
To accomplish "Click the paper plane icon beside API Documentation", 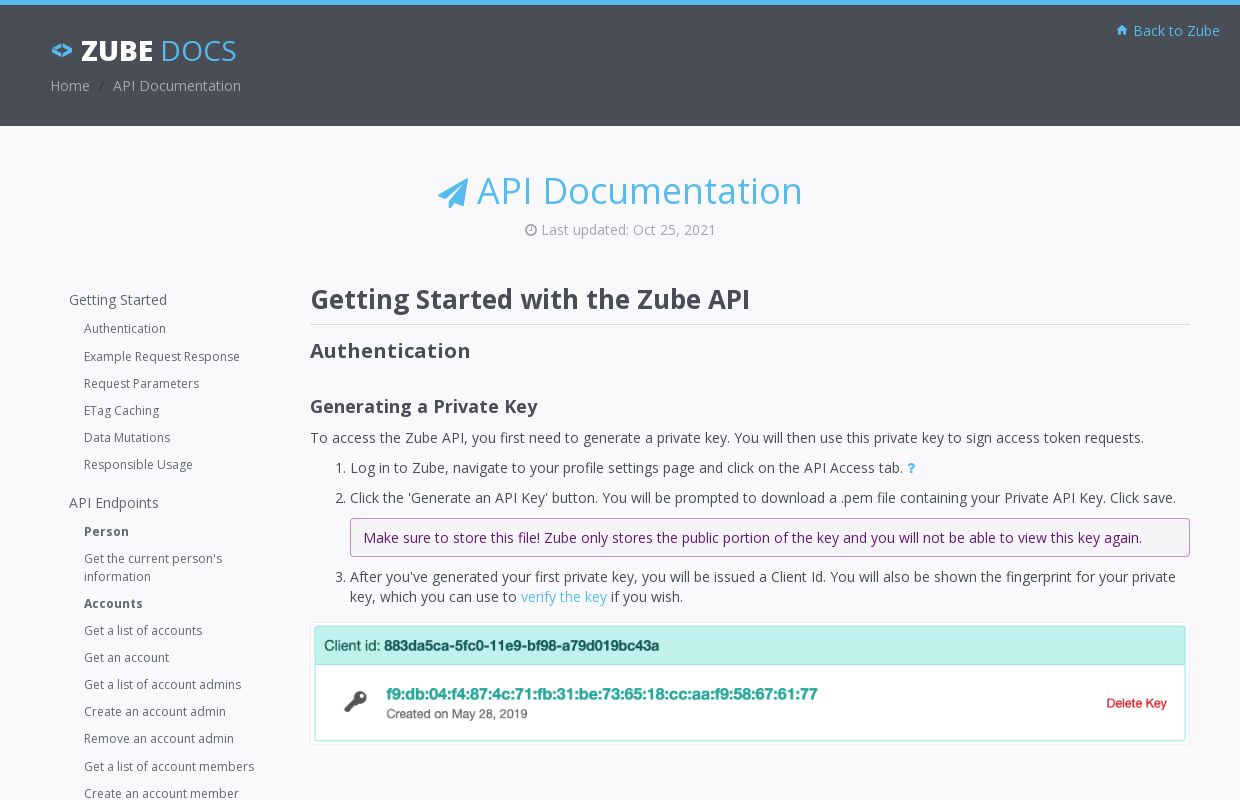I will [453, 192].
